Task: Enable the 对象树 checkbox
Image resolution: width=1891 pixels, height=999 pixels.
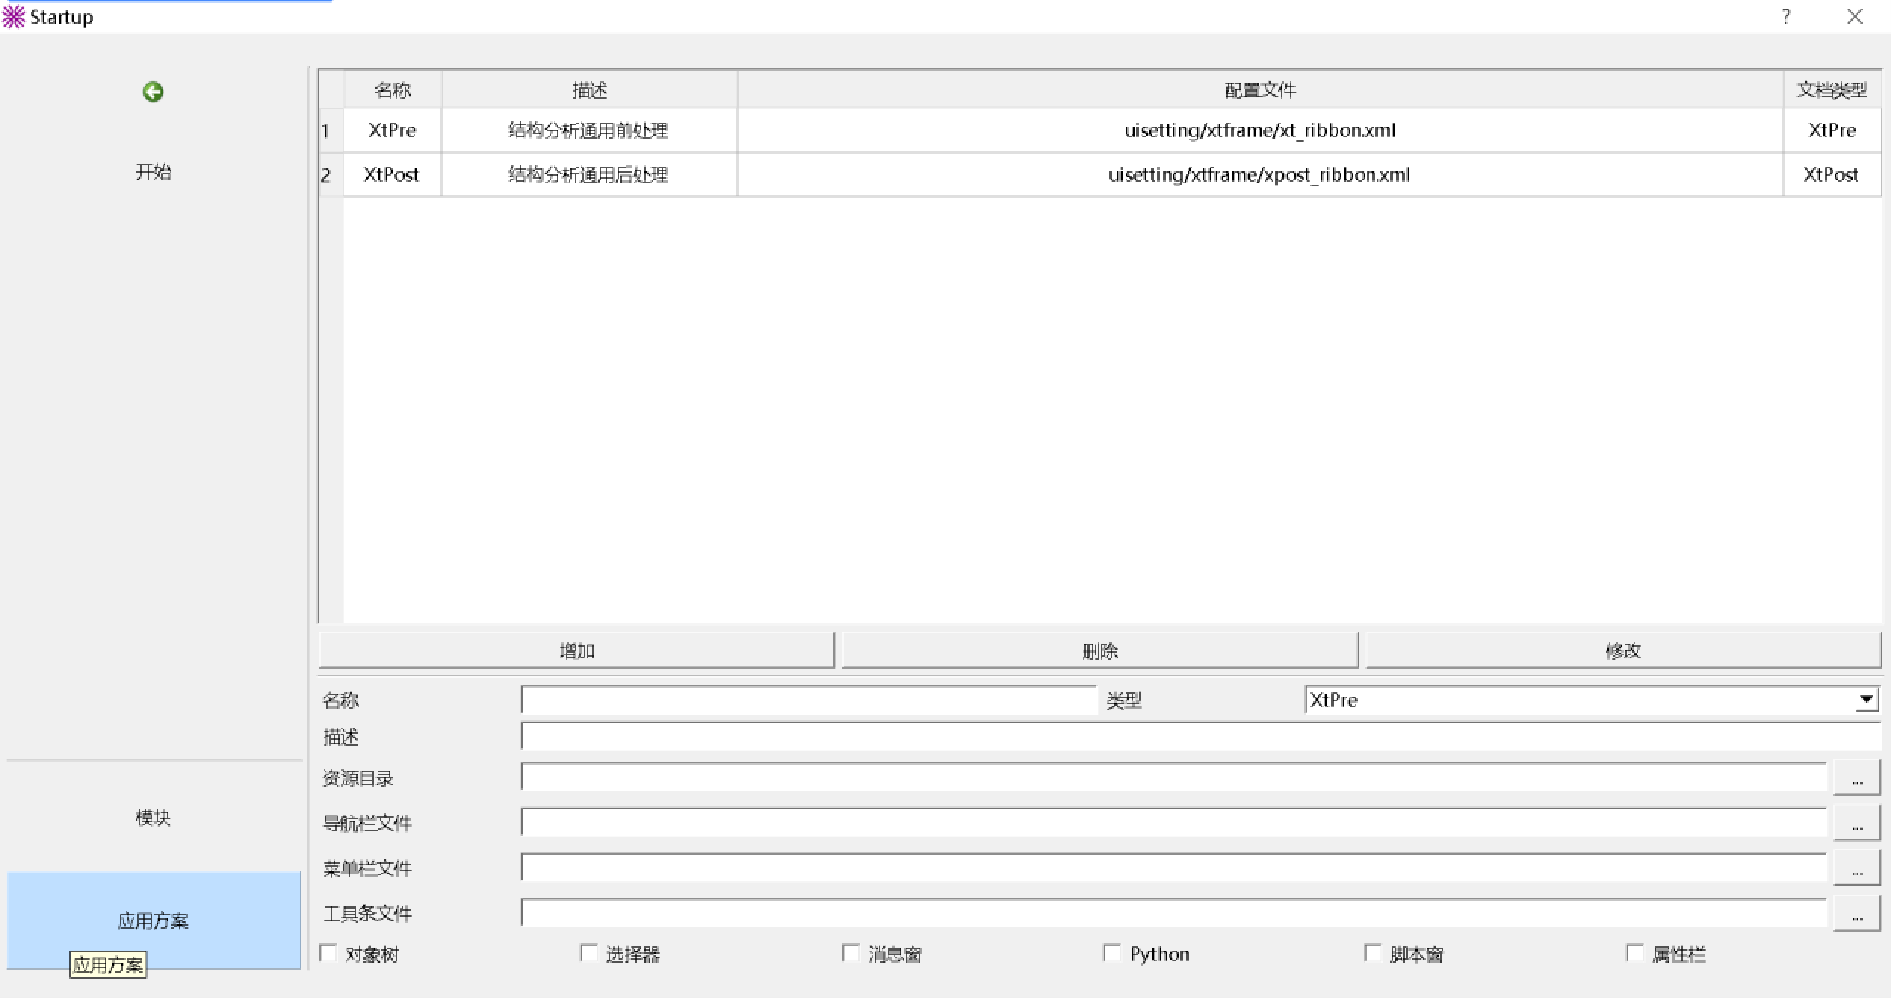Action: [x=328, y=953]
